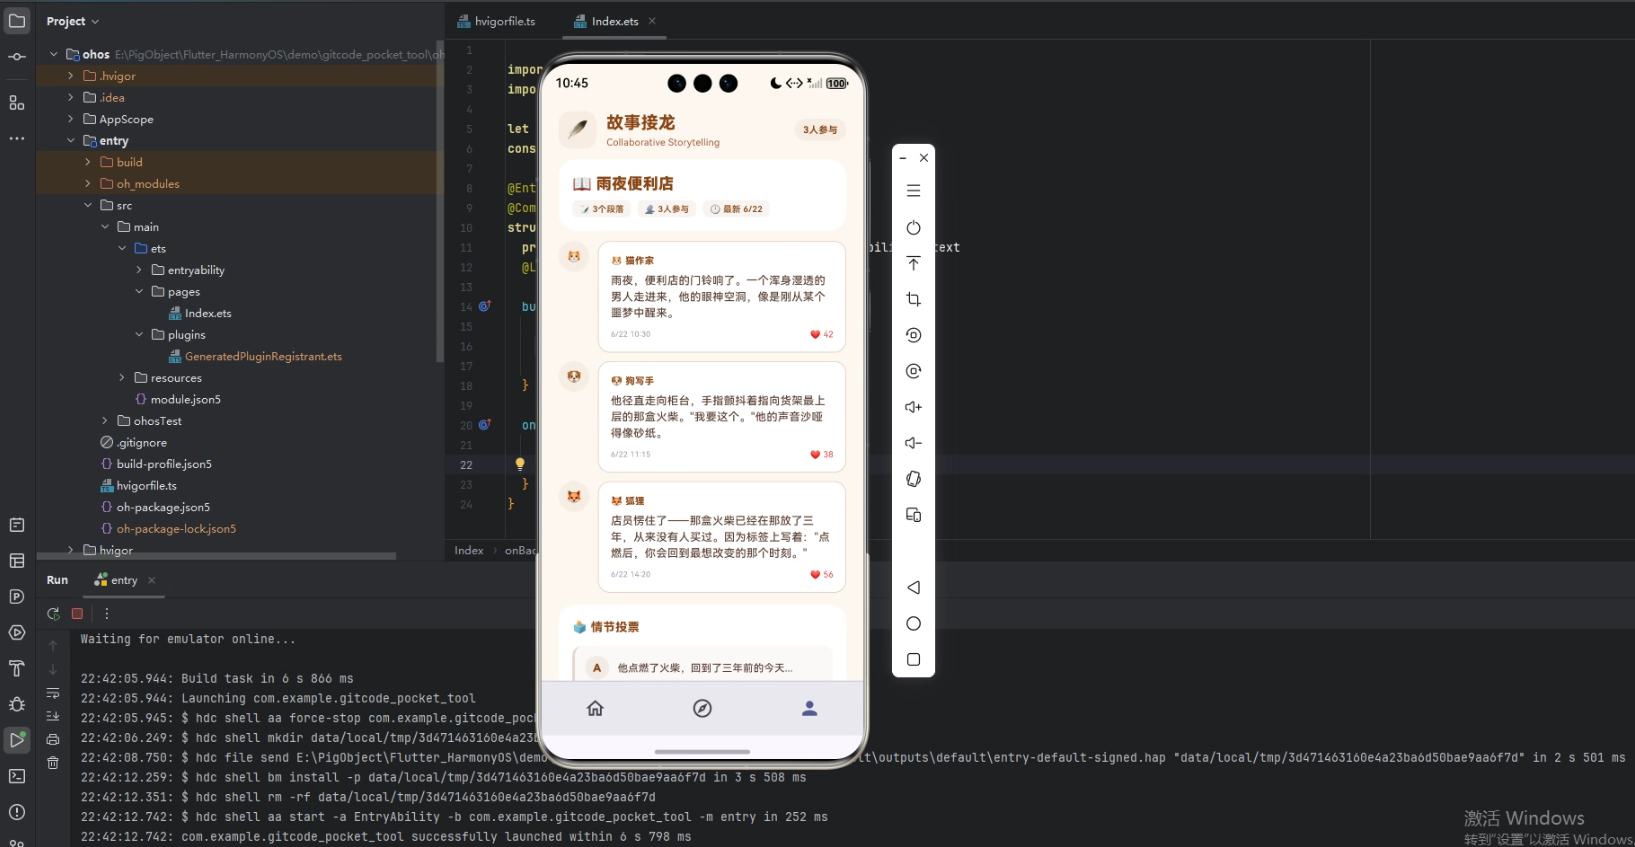This screenshot has height=847, width=1635.
Task: Click the project tree horizontal scrollbar
Action: [x=216, y=556]
